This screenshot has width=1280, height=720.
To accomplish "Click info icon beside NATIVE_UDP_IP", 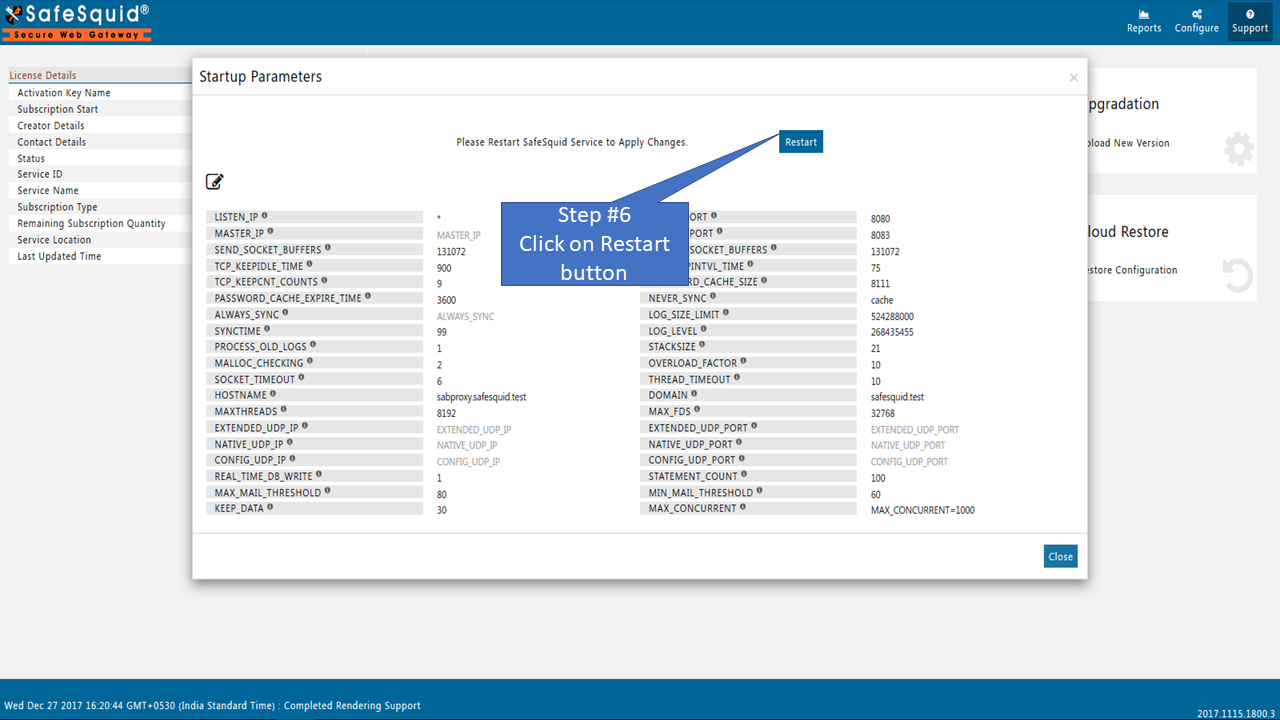I will pyautogui.click(x=290, y=443).
